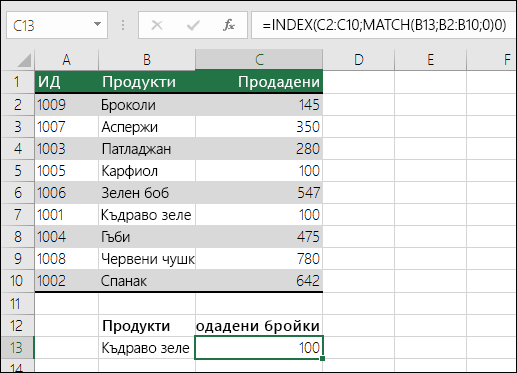The image size is (517, 373).
Task: Select cell with ID 1007
Action: pos(67,127)
